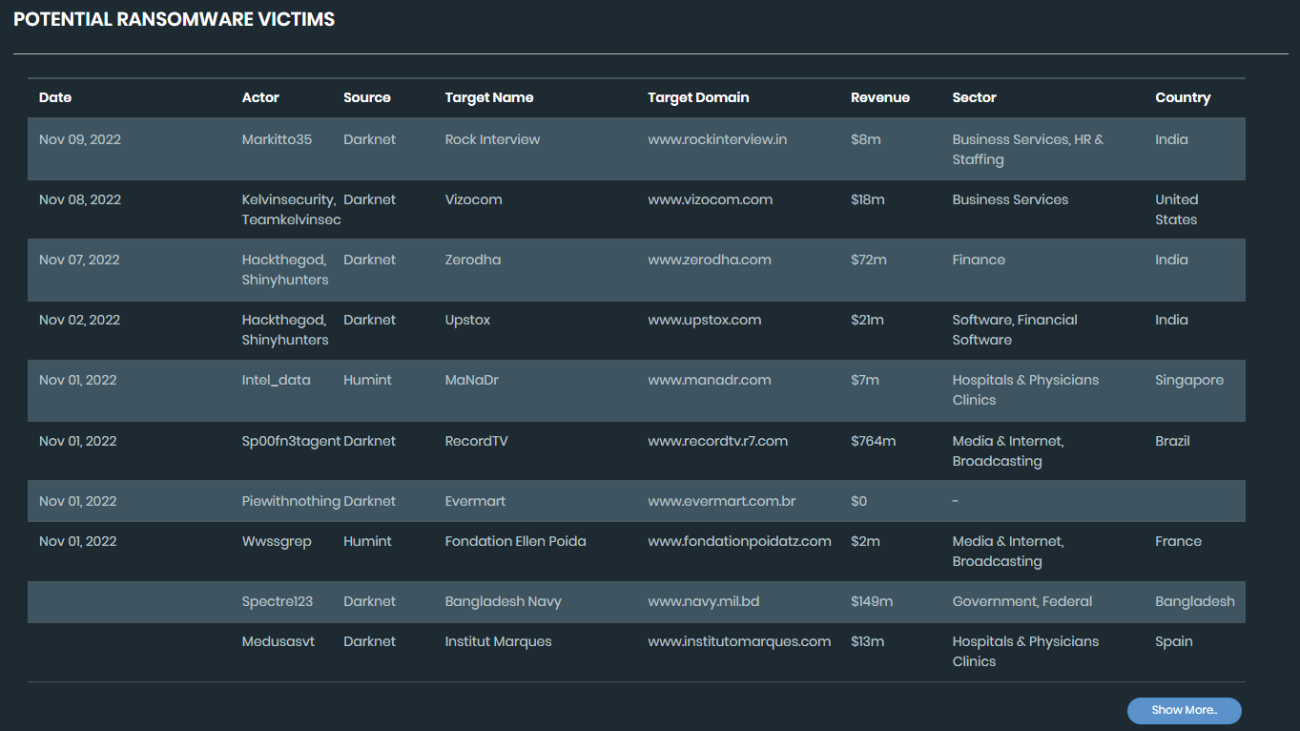Viewport: 1300px width, 731px height.
Task: Sort by the Date column header
Action: 55,98
